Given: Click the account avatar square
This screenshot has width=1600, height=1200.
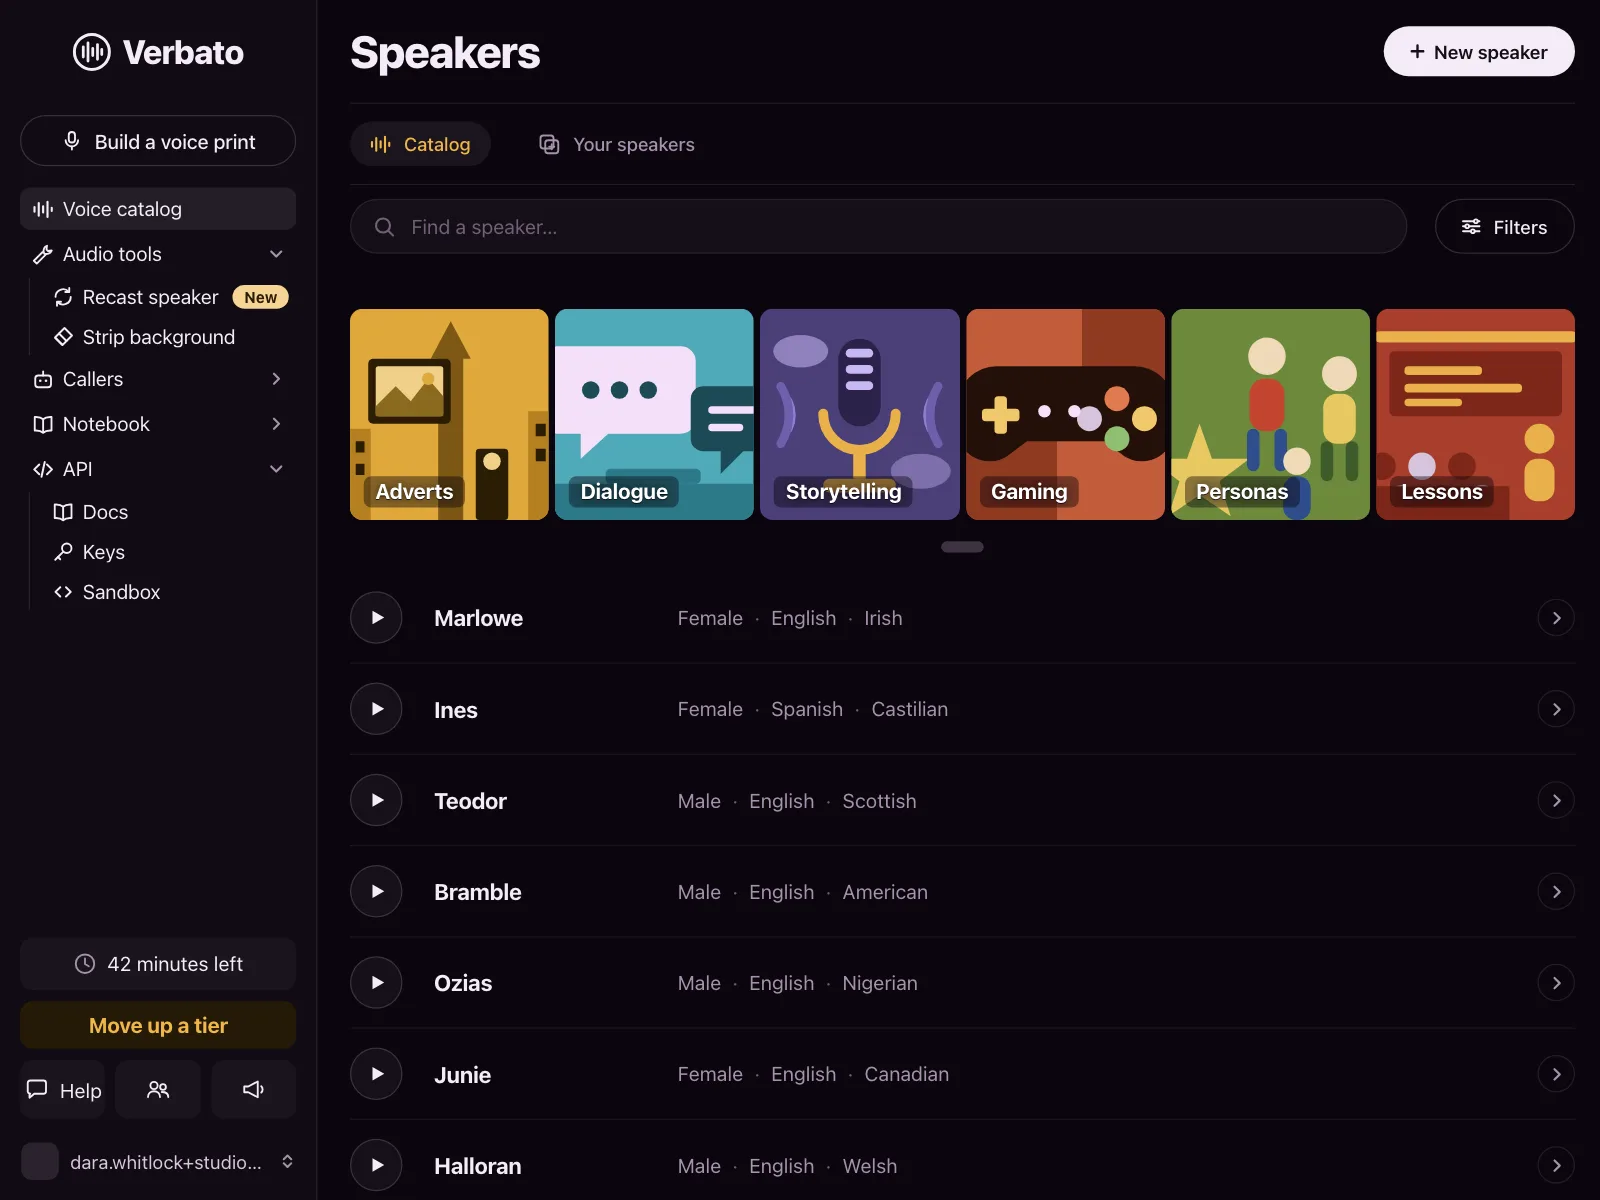Looking at the screenshot, I should (x=40, y=1162).
